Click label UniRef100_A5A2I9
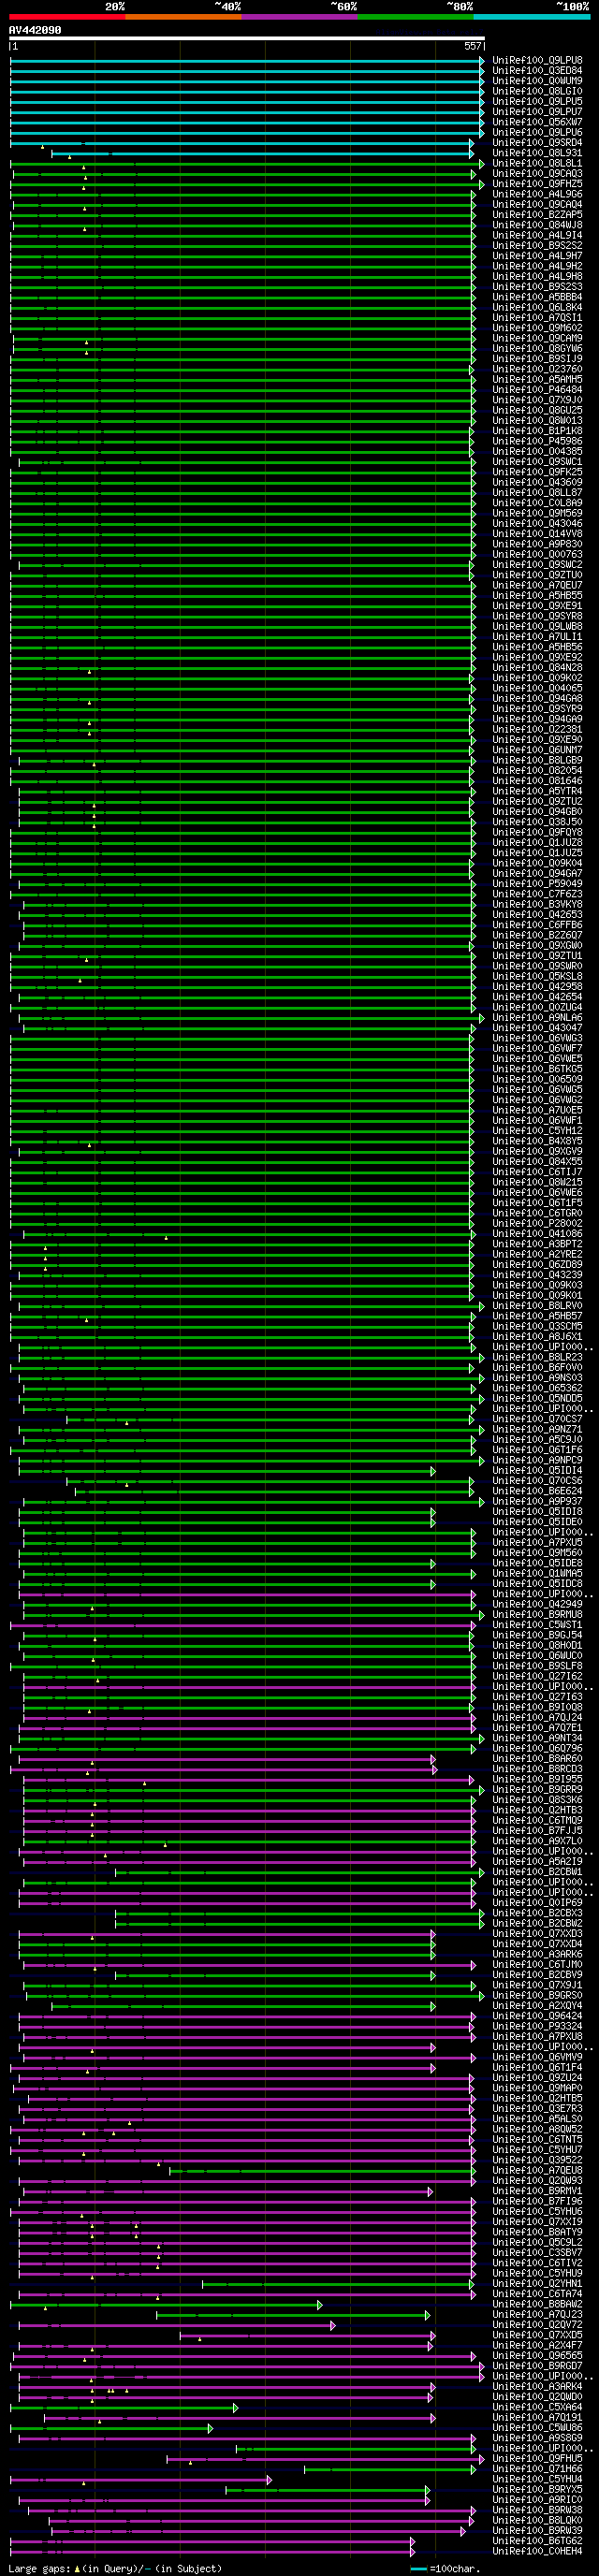599x2576 pixels. point(537,1862)
